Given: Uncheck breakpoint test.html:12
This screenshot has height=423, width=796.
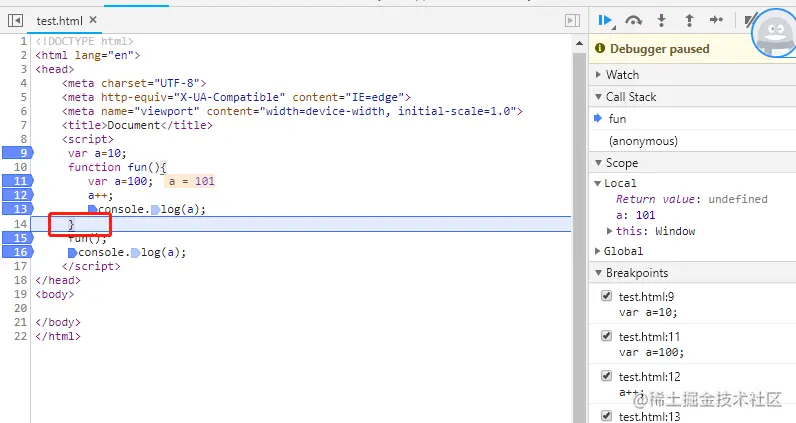Looking at the screenshot, I should pyautogui.click(x=606, y=376).
